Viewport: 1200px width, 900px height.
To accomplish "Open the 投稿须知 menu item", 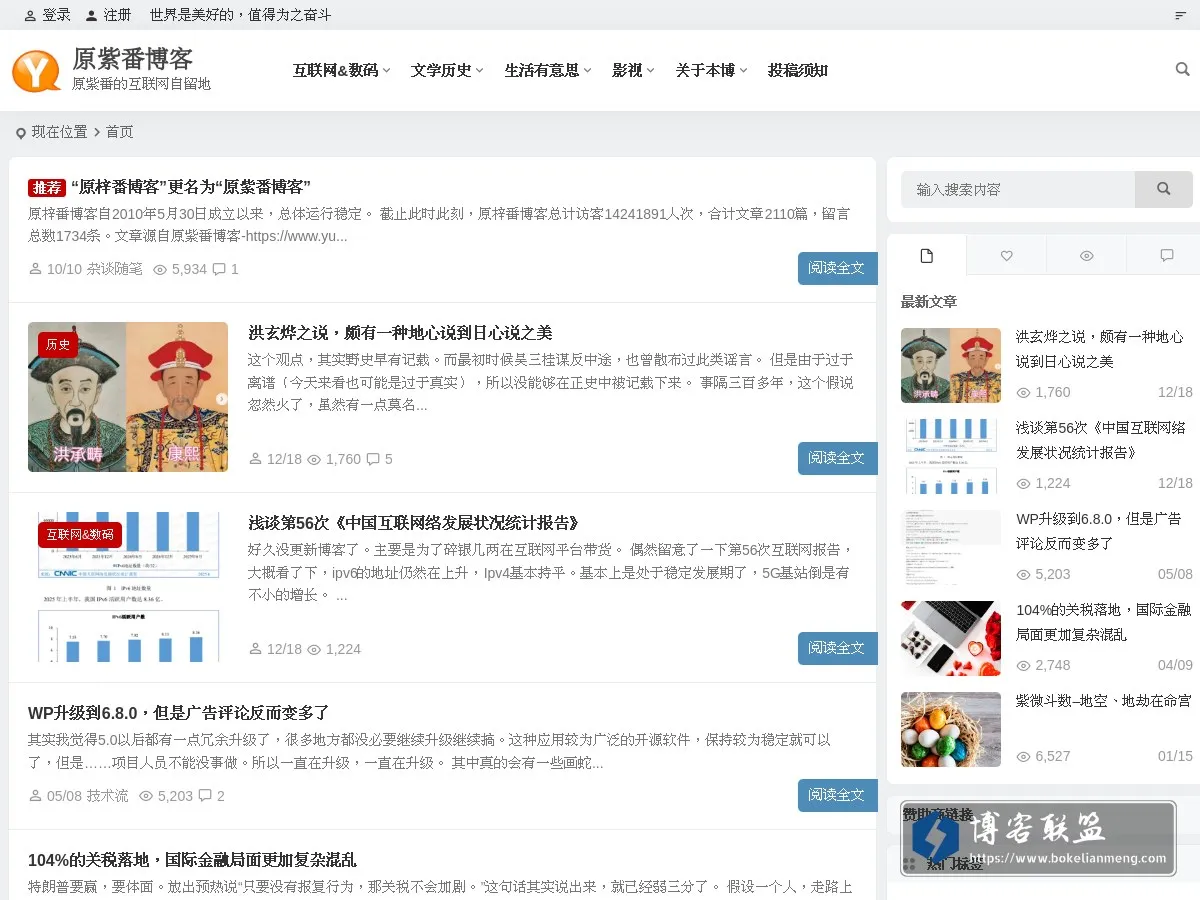I will 797,70.
